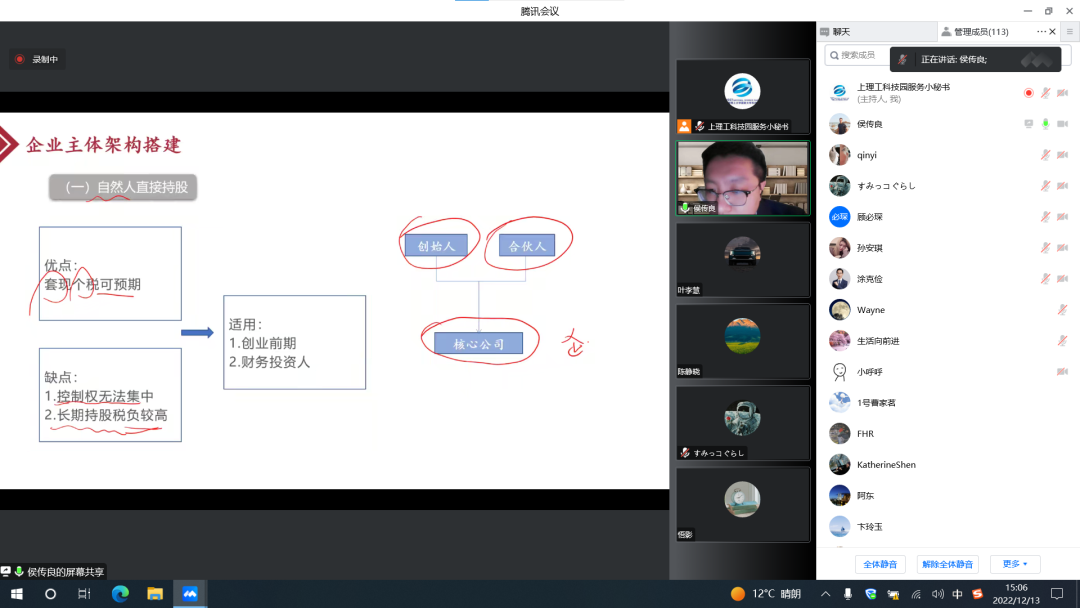Select the 陈静晓 video tile
The image size is (1080, 608).
pyautogui.click(x=742, y=341)
